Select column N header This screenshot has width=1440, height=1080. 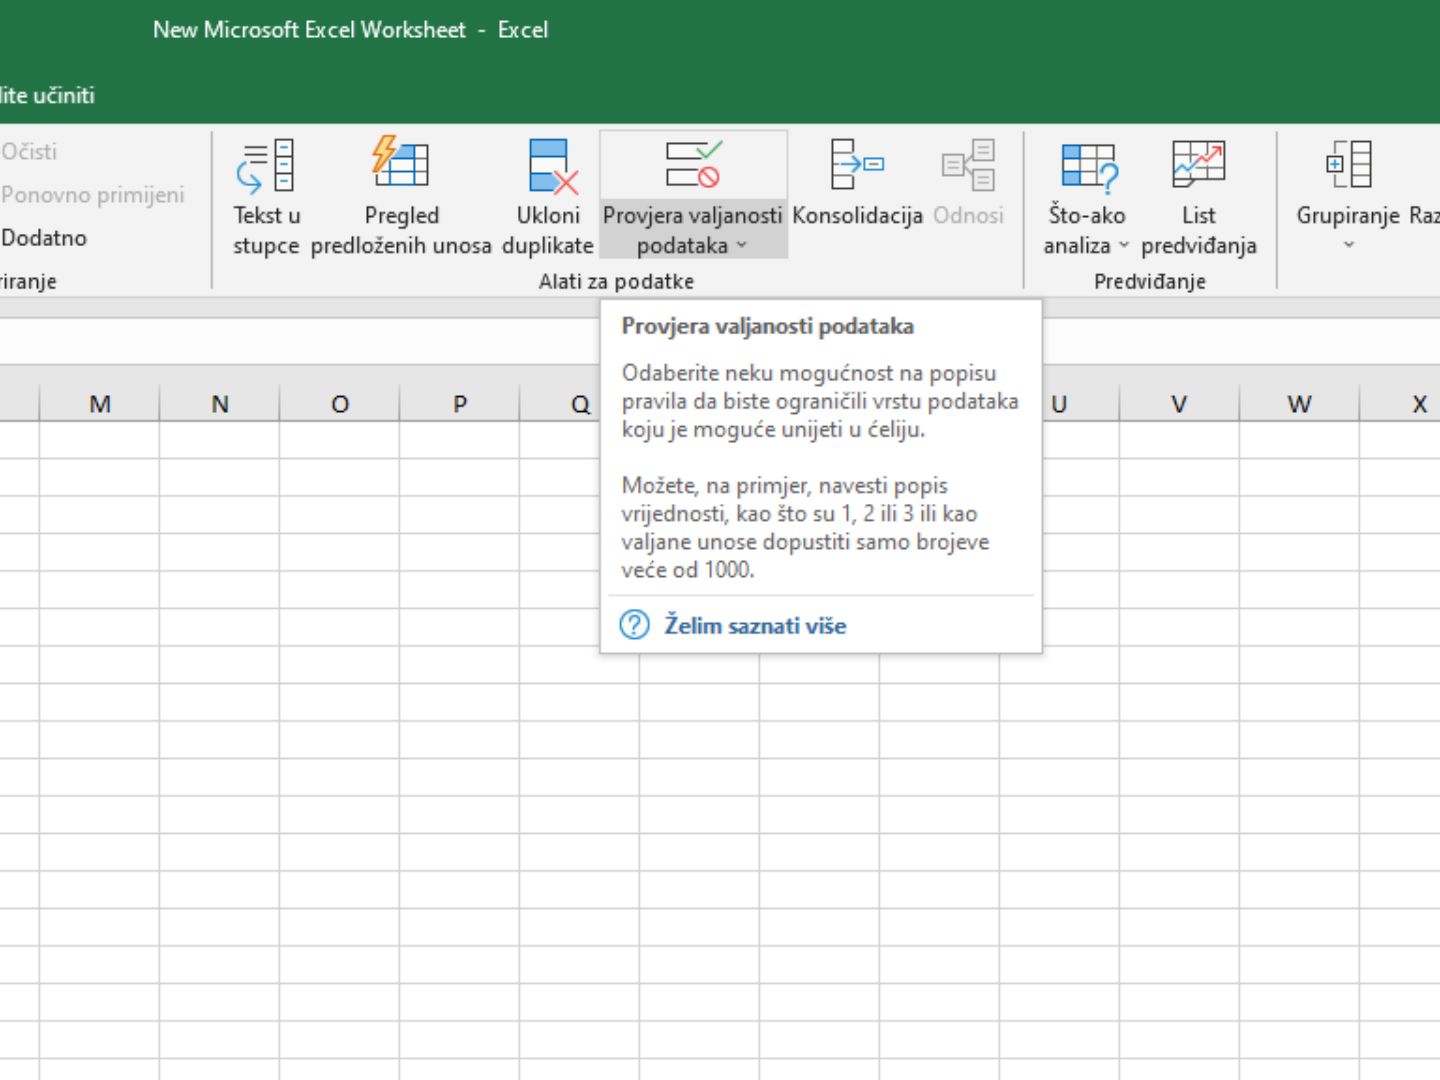(x=220, y=404)
